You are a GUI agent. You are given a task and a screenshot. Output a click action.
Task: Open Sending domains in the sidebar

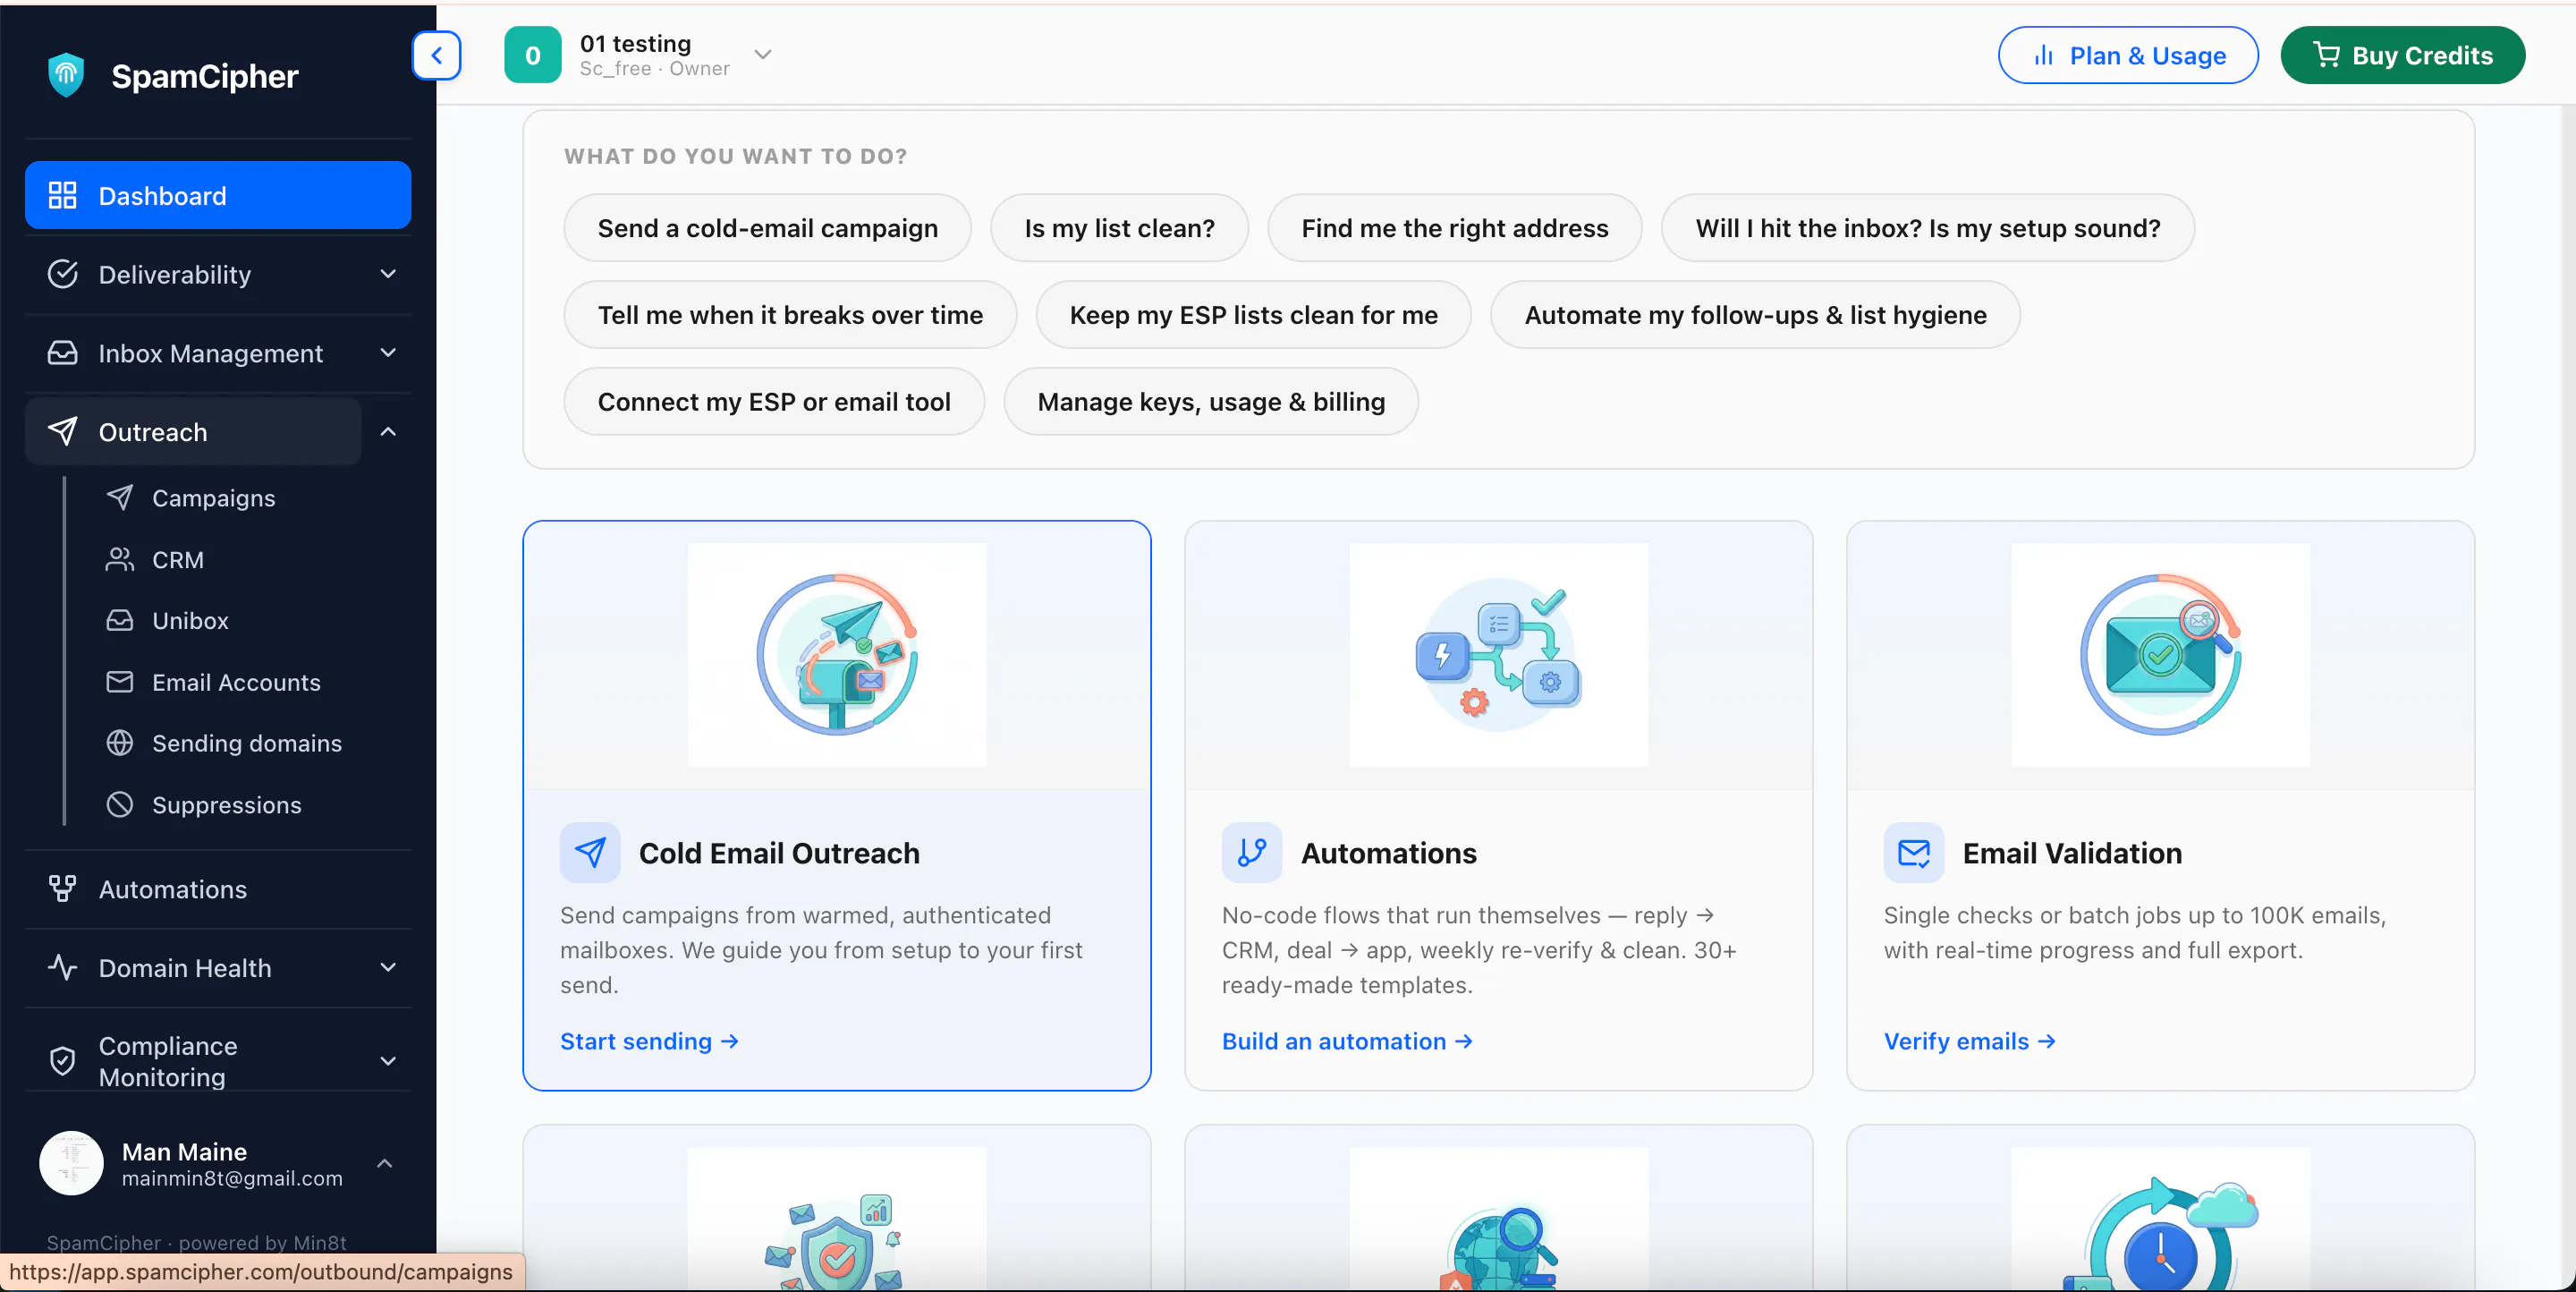click(x=247, y=743)
